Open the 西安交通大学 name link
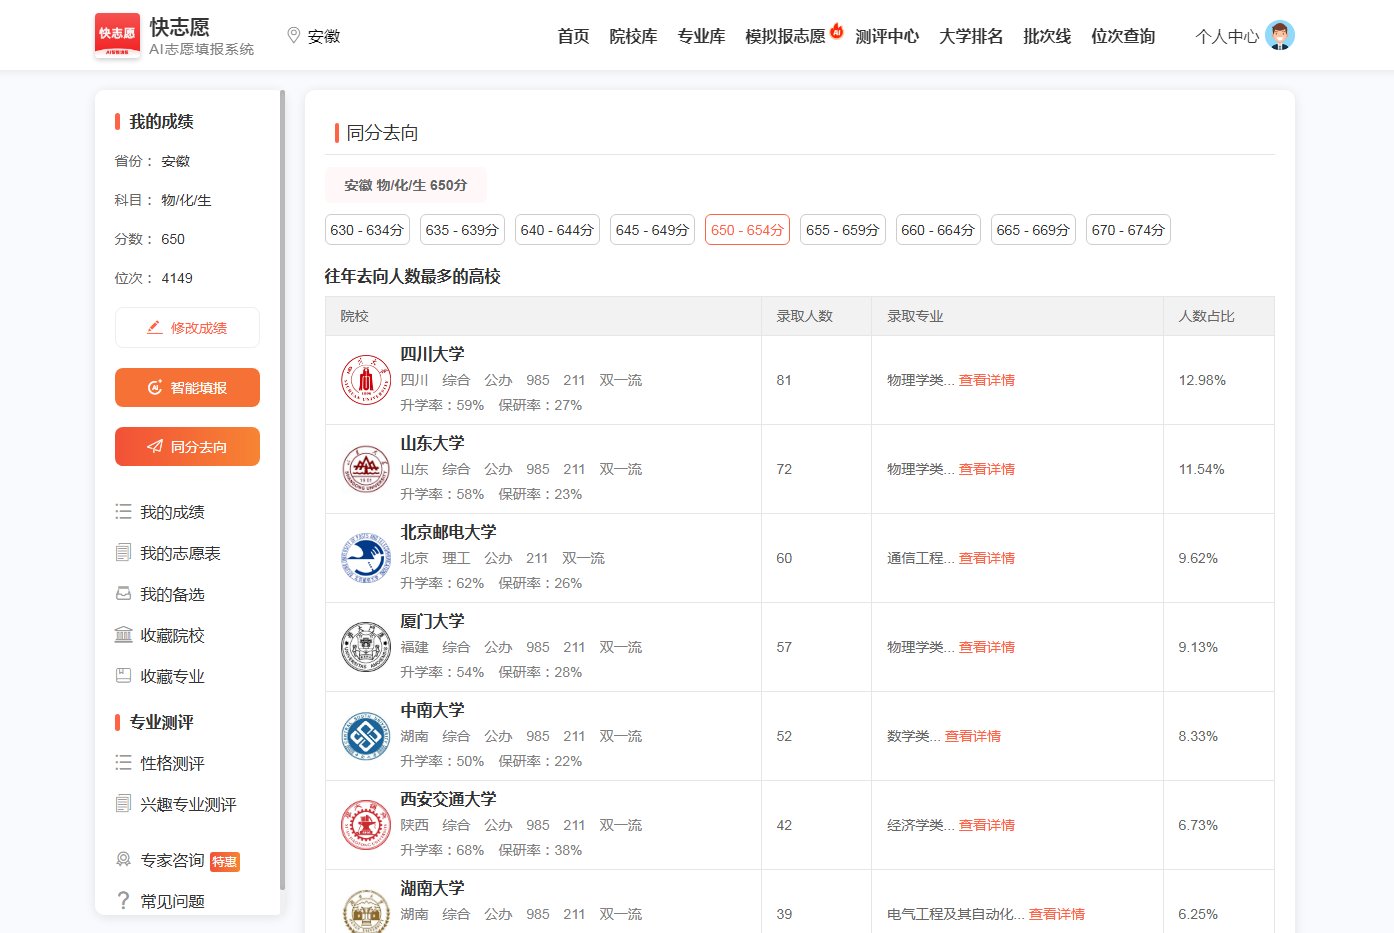 pos(448,799)
